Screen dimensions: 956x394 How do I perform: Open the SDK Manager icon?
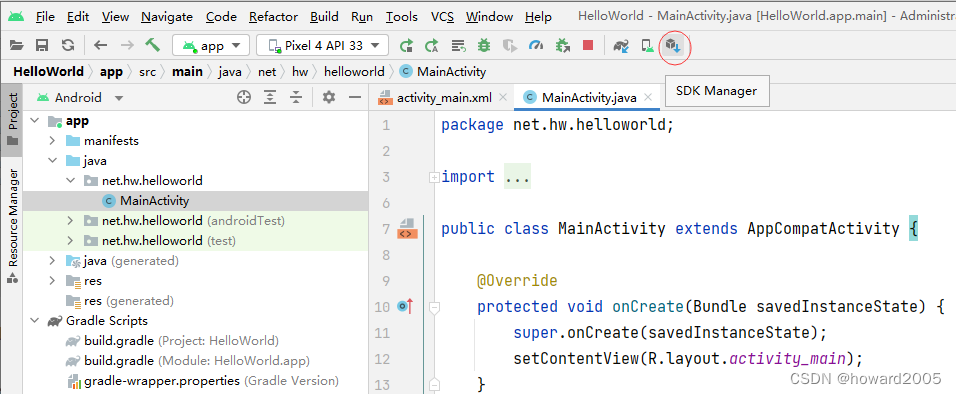[x=674, y=46]
